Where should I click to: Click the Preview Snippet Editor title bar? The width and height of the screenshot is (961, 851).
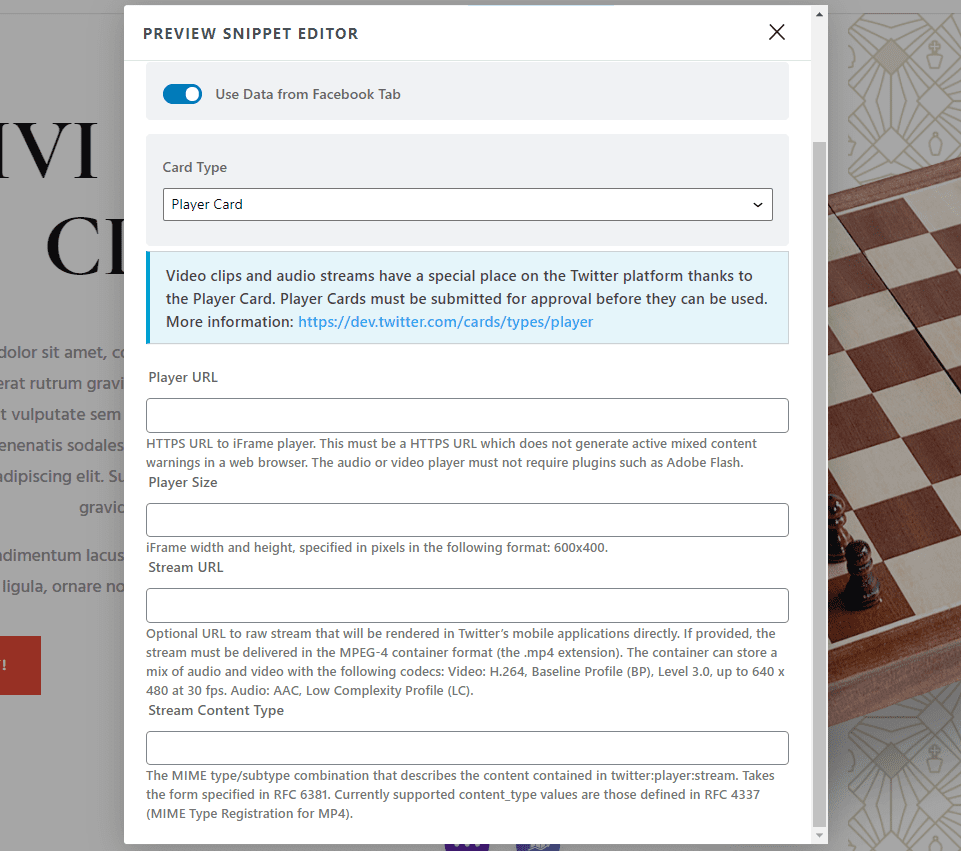pyautogui.click(x=250, y=33)
